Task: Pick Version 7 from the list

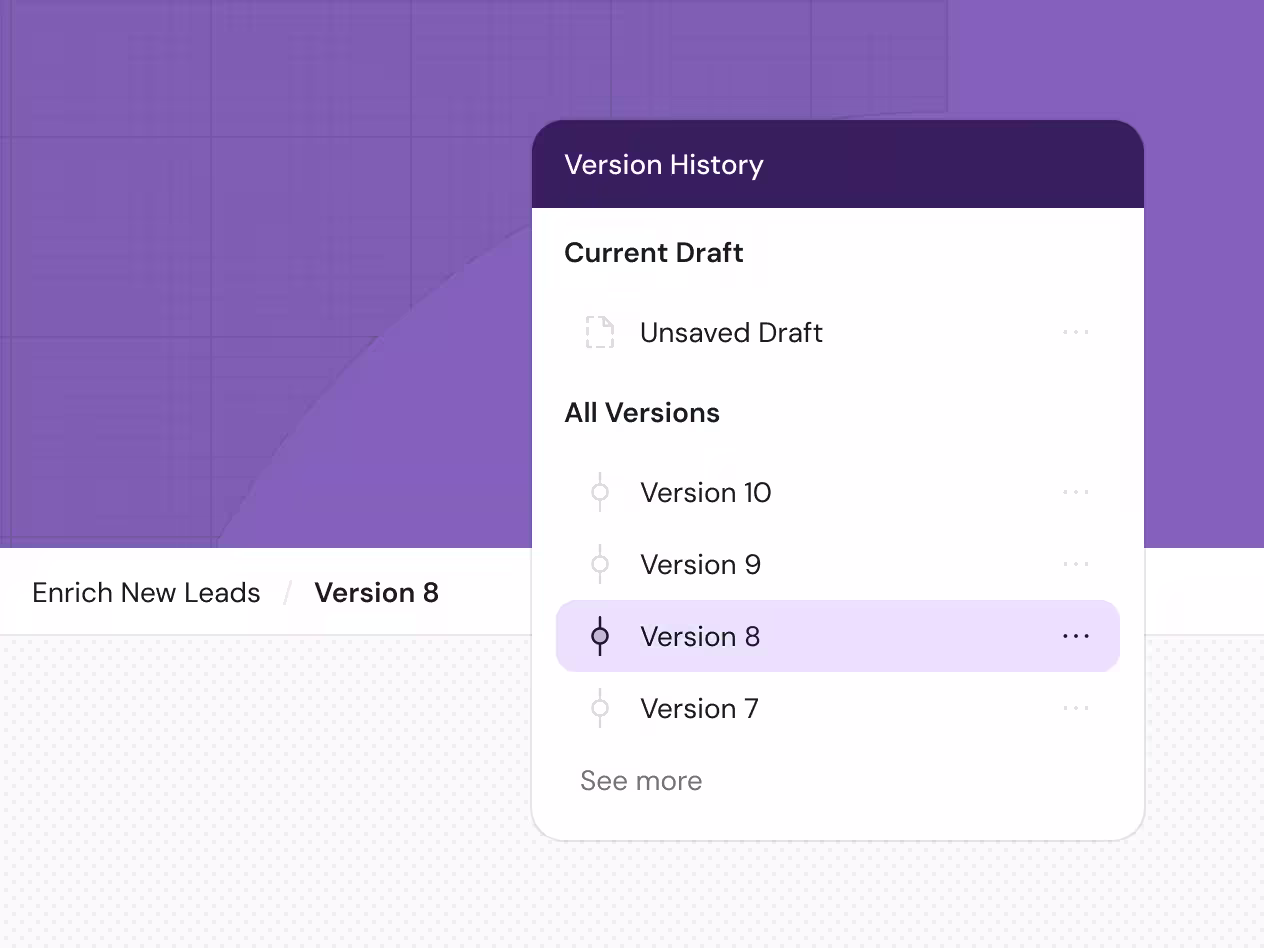Action: click(838, 708)
